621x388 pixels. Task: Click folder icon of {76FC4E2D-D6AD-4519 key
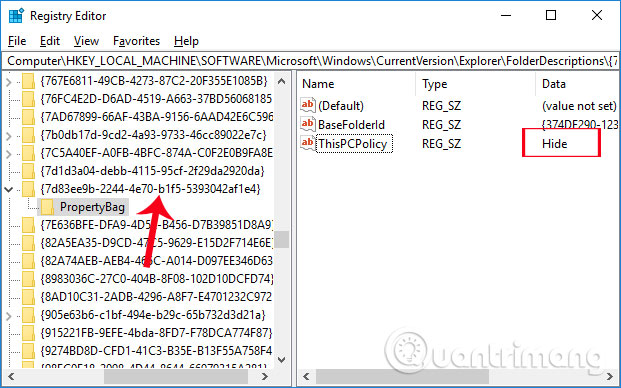(29, 99)
